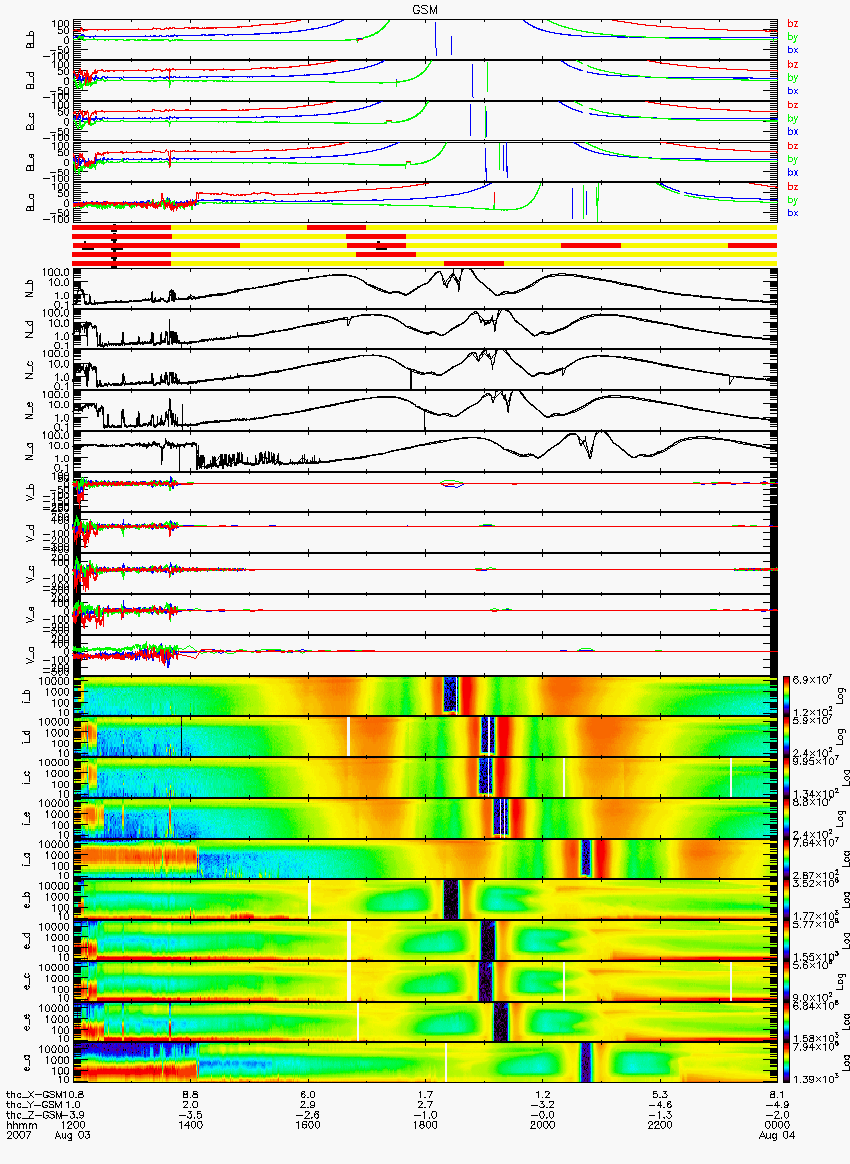Screen dimensions: 850x1164
Task: Click the bx legend label of the B_a panel
Action: tap(792, 213)
